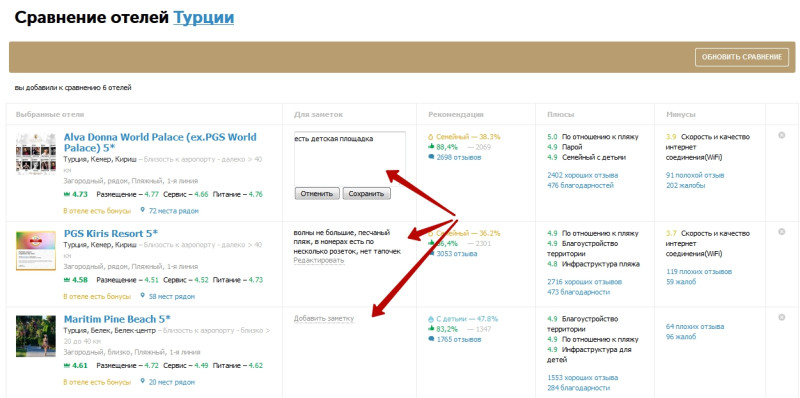The width and height of the screenshot is (800, 398).
Task: Click the Семейный — 38.3% recommendation
Action: (x=468, y=137)
